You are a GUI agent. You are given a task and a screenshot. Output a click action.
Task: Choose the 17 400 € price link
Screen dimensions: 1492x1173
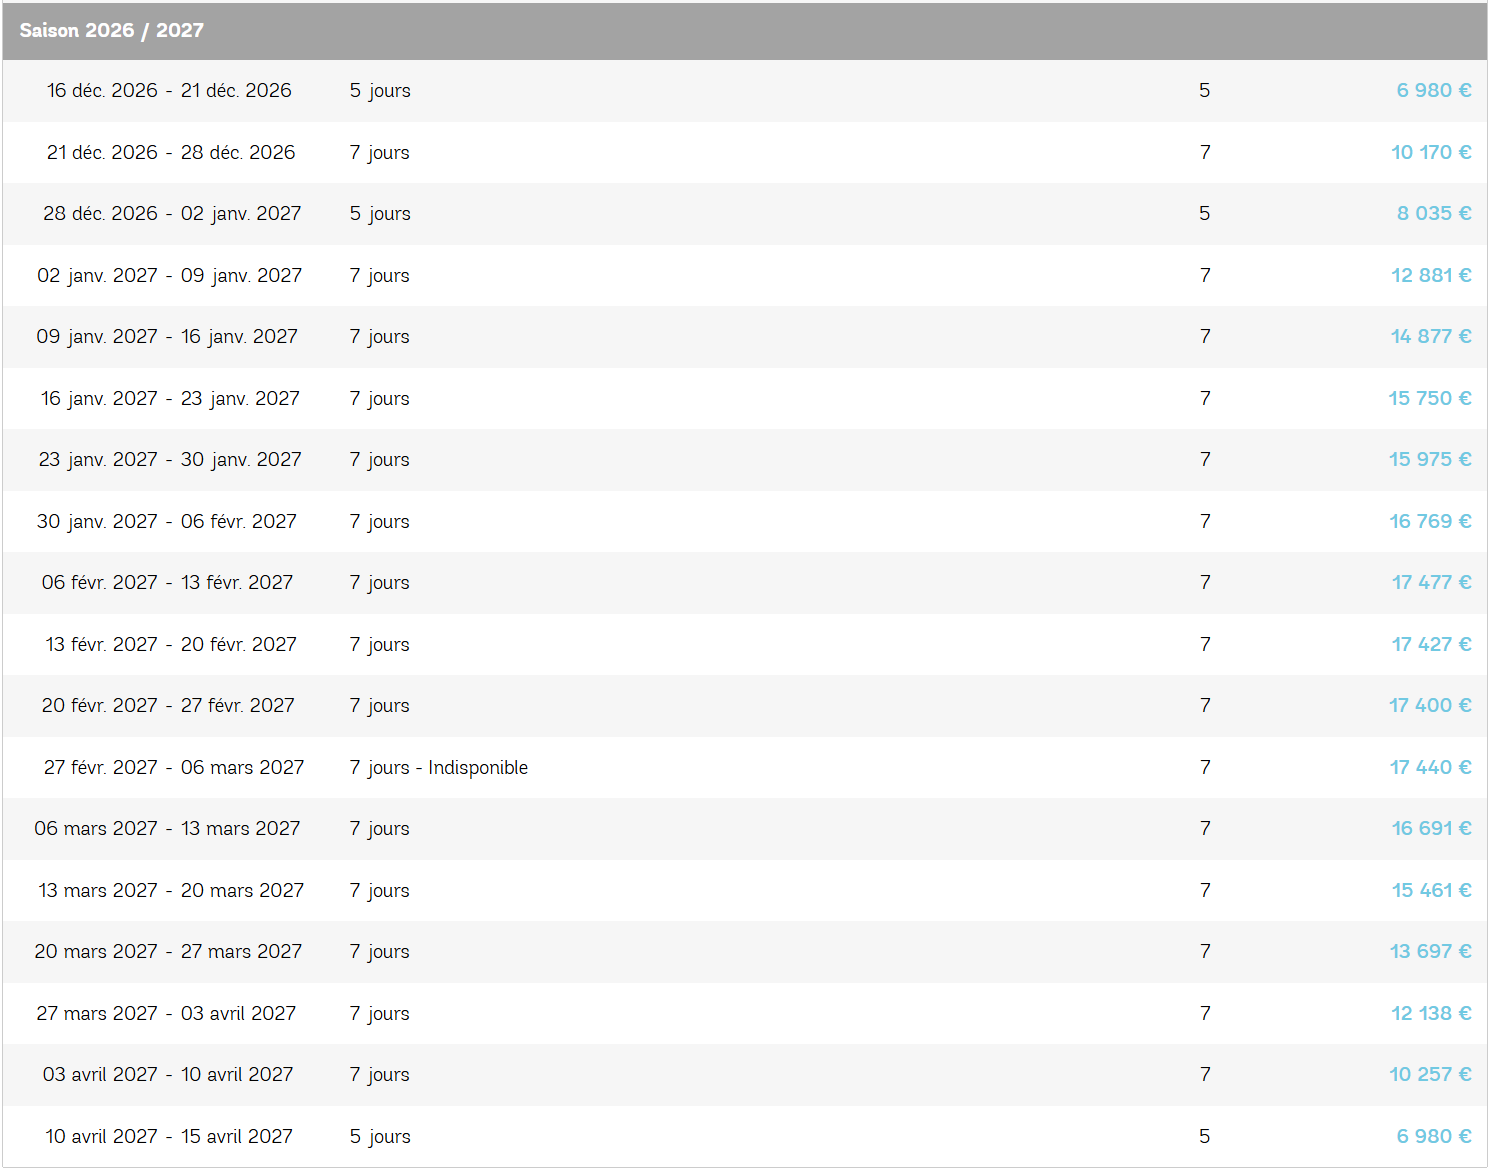(1430, 706)
